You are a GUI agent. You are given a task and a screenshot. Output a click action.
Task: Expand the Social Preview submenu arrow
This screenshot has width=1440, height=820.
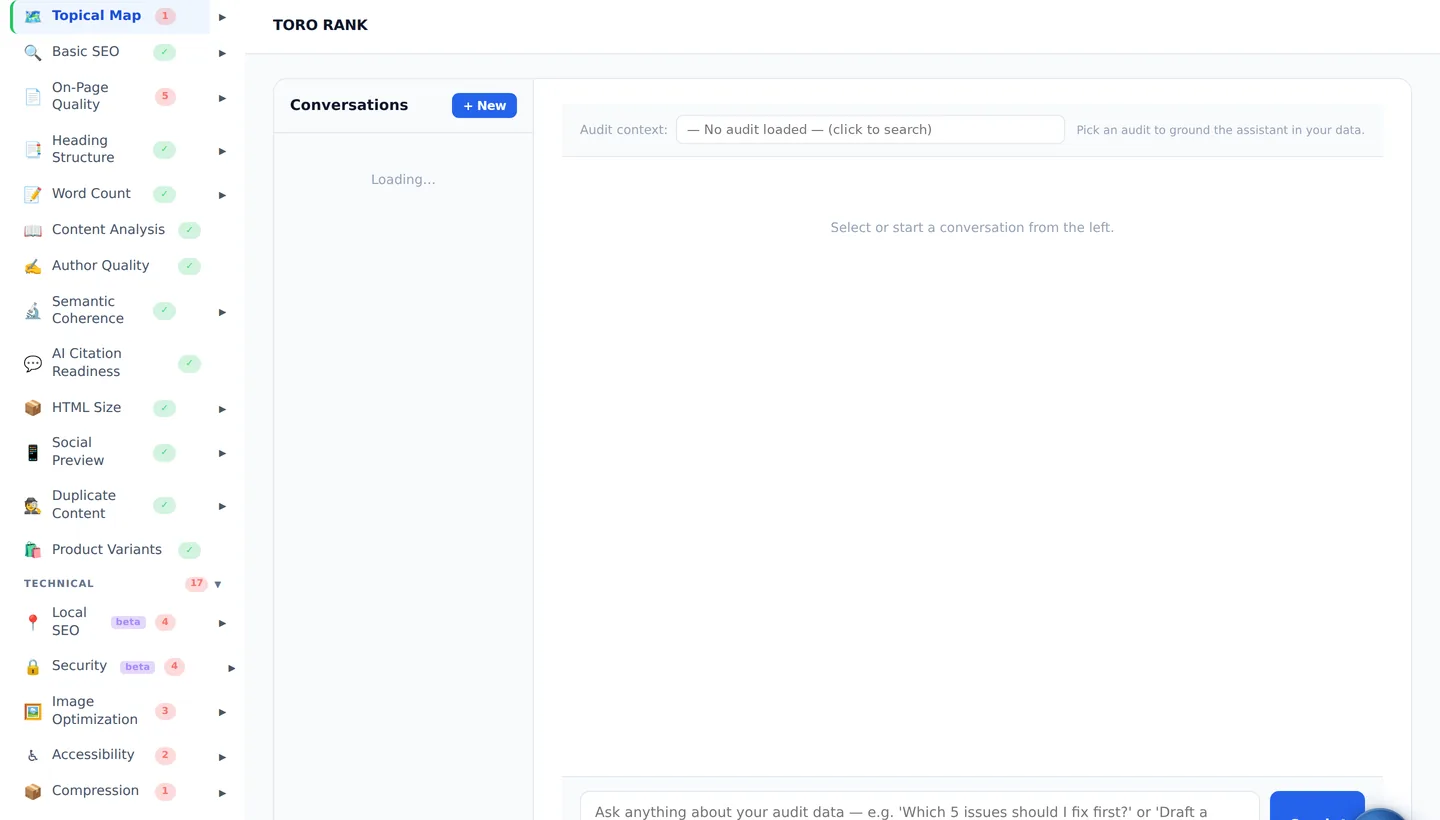[x=222, y=453]
